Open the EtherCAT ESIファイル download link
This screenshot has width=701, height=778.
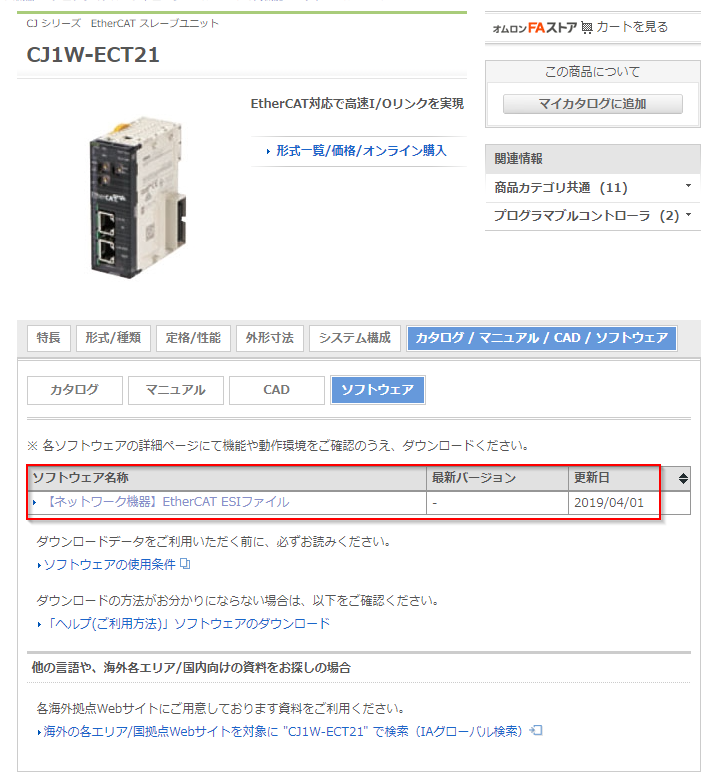[x=167, y=502]
